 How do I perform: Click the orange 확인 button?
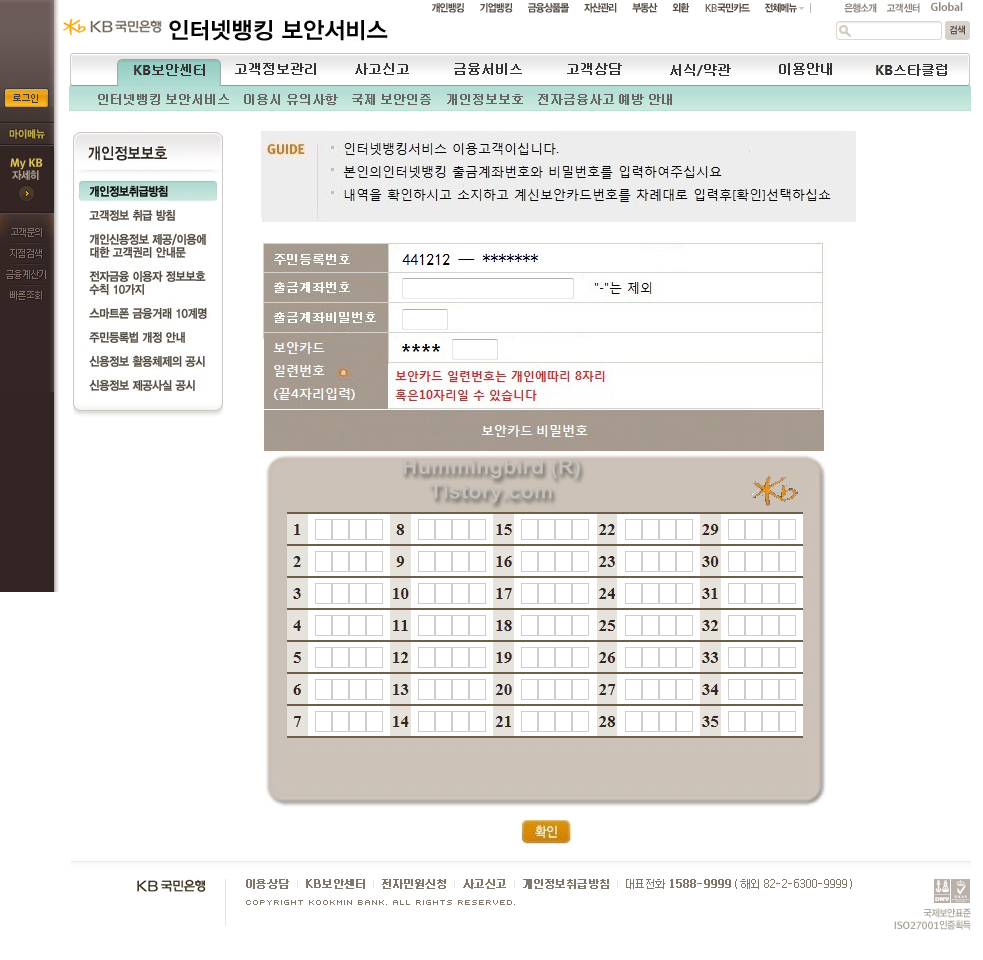tap(546, 832)
